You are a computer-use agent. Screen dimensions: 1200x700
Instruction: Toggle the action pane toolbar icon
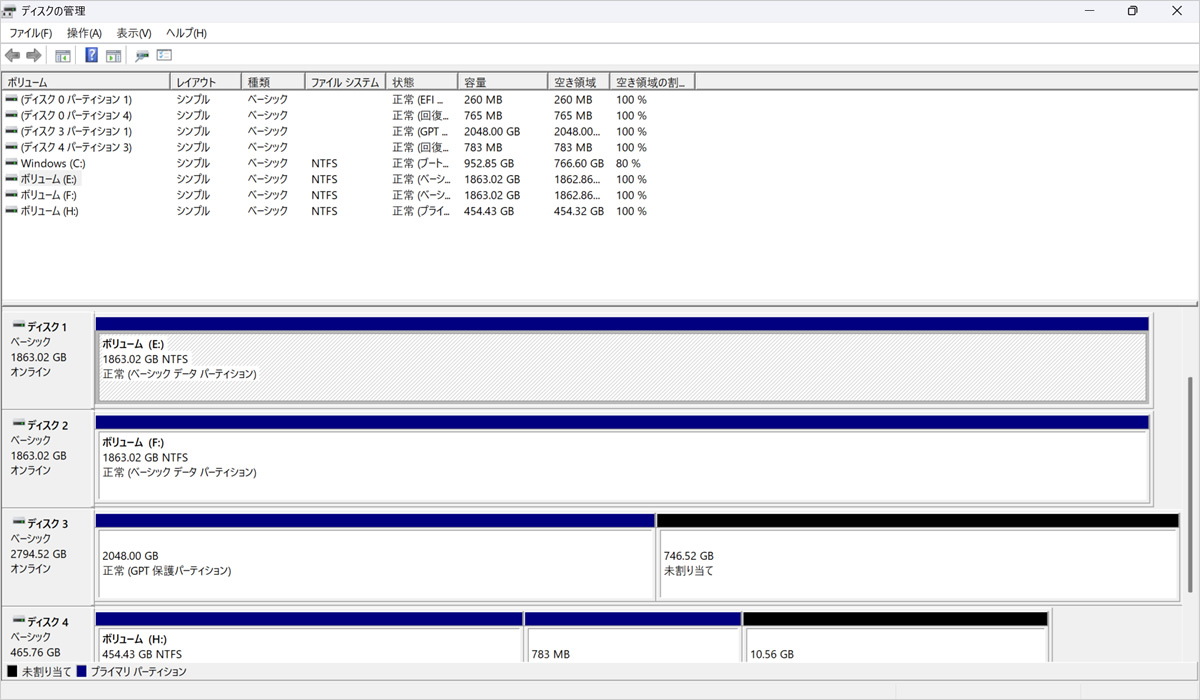[114, 56]
